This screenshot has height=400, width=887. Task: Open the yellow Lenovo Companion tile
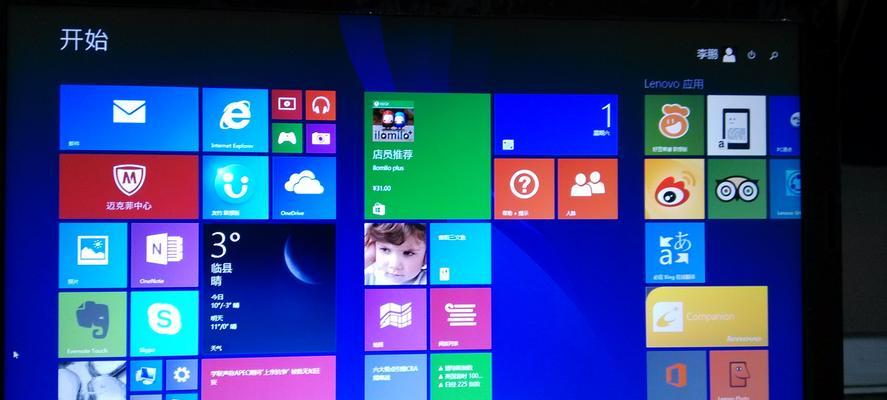pos(707,317)
